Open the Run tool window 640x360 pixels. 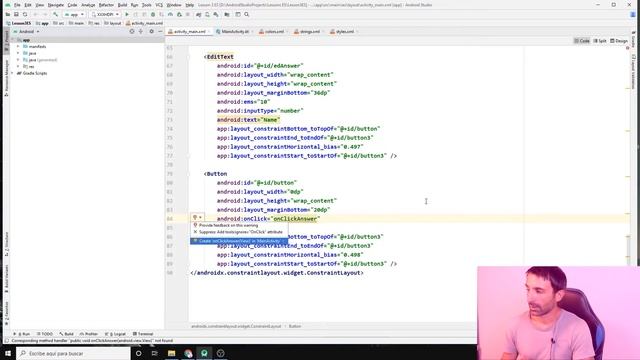(x=22, y=334)
